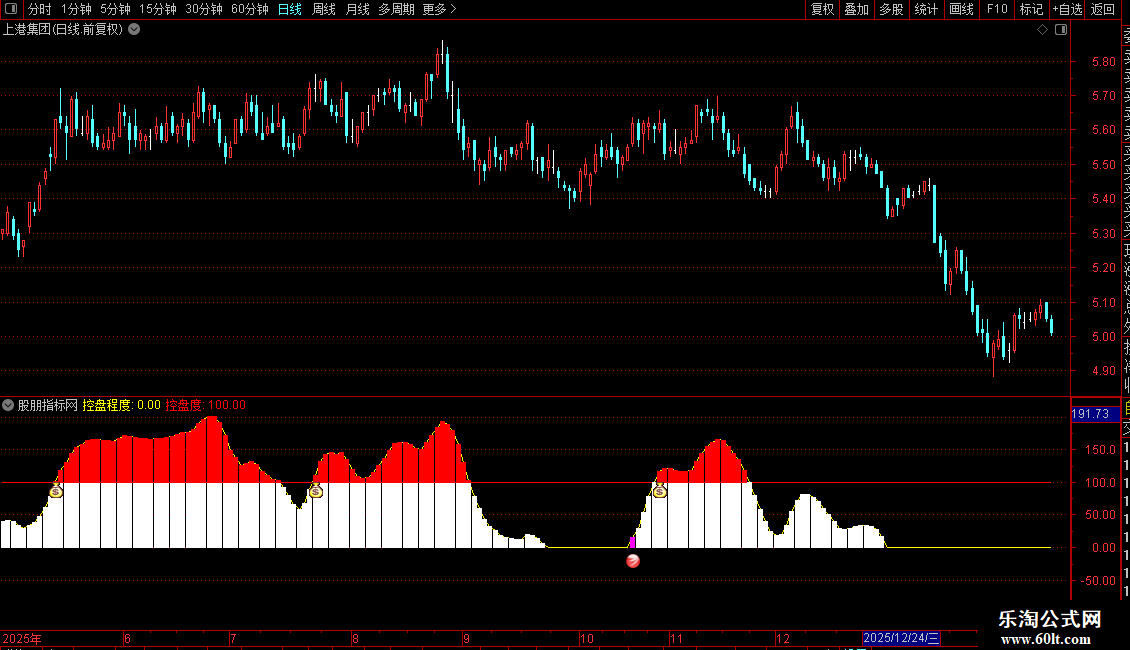Select the 1分钟 period
Screen dimensions: 1130x650
[x=76, y=9]
